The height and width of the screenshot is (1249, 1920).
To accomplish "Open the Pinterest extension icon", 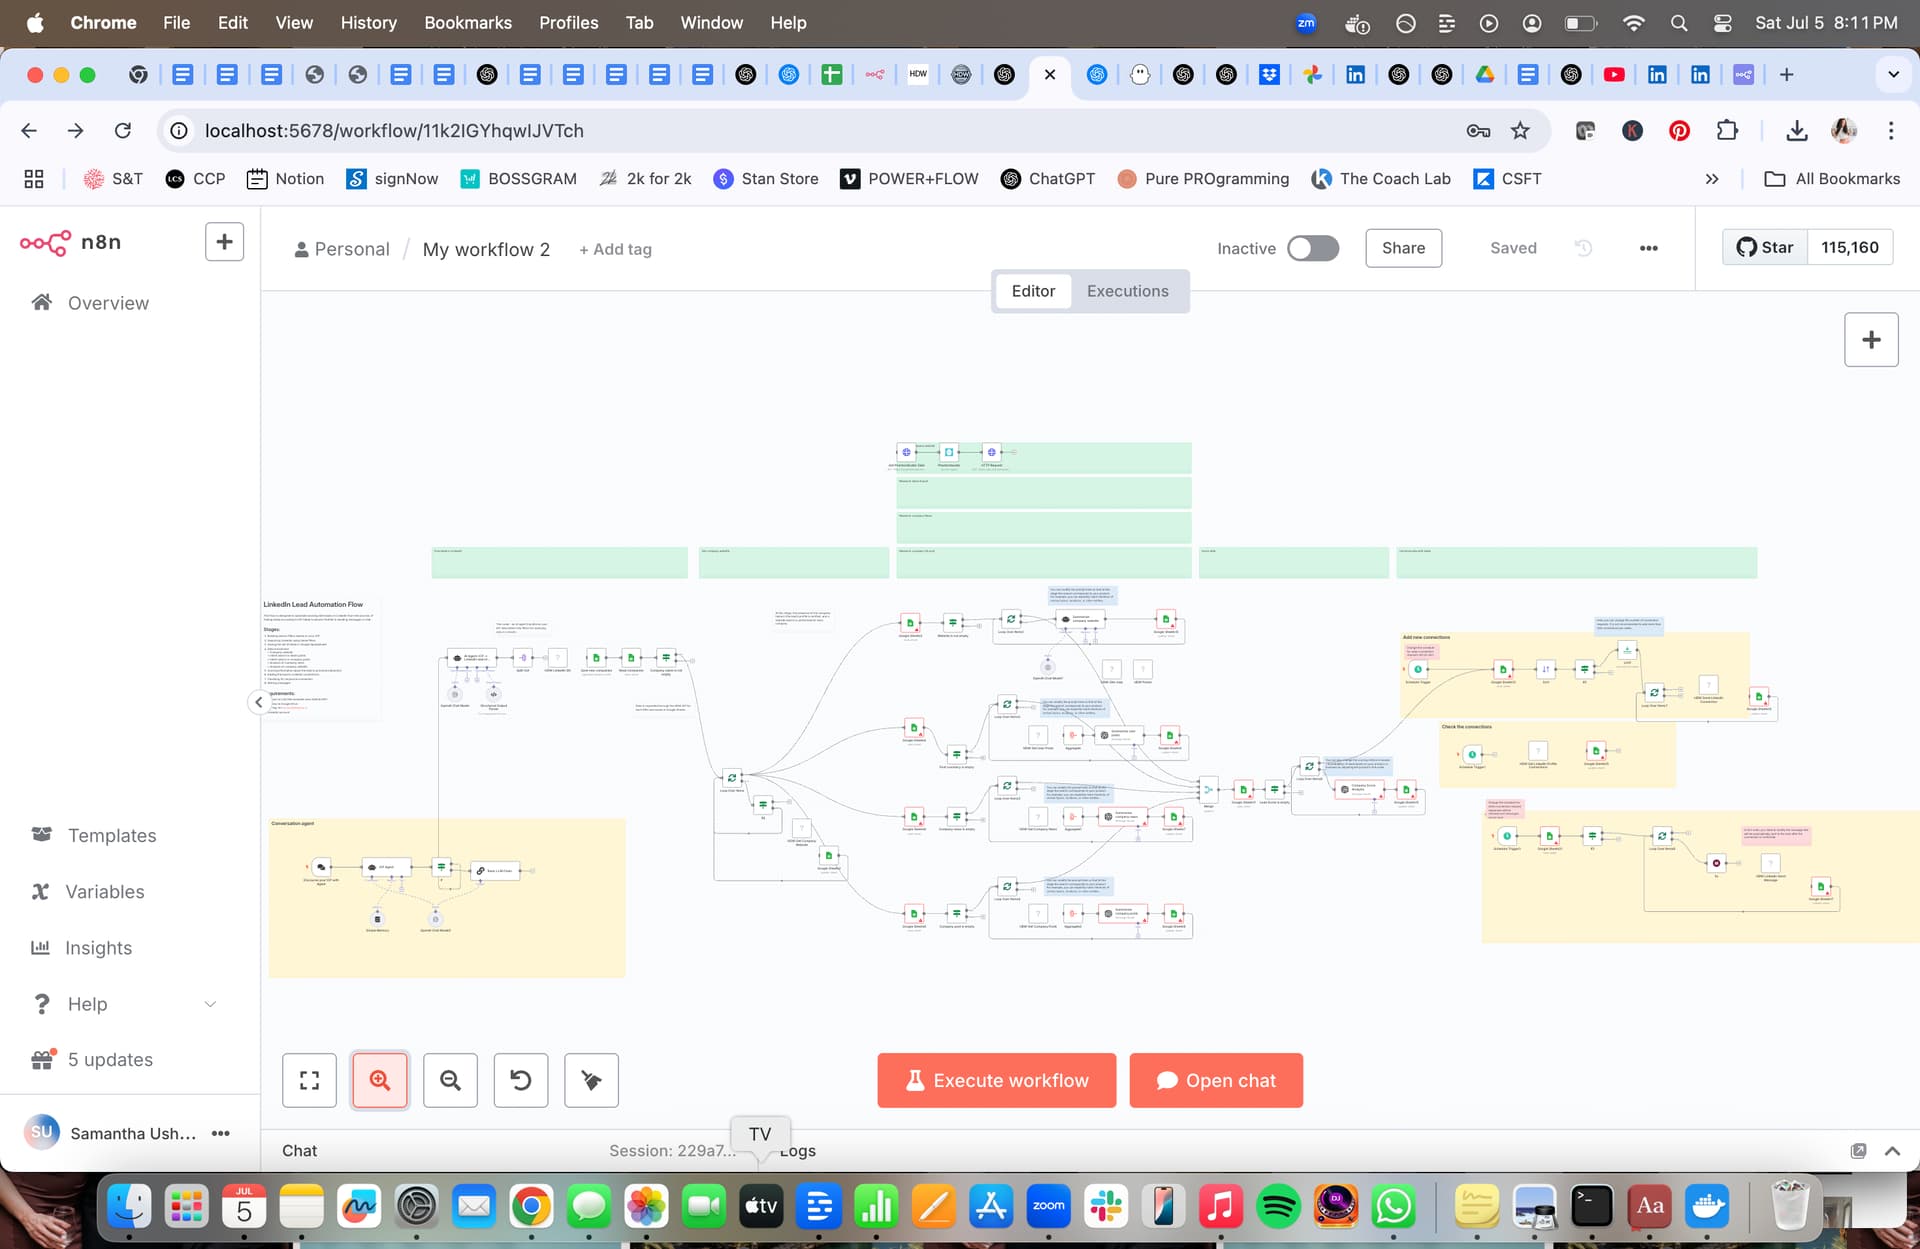I will pos(1679,131).
